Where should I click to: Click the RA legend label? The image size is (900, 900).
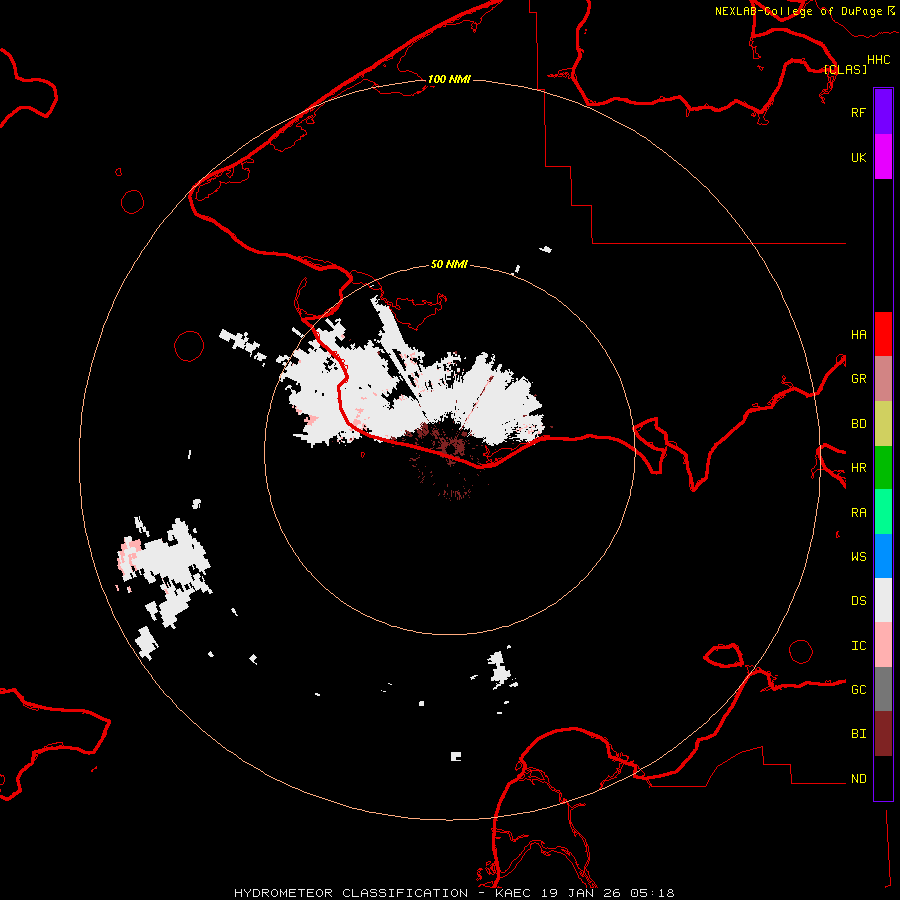click(858, 513)
